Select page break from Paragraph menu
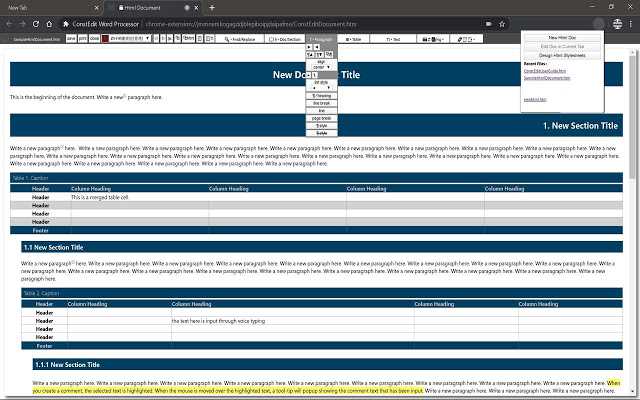This screenshot has width=640, height=400. [x=321, y=118]
